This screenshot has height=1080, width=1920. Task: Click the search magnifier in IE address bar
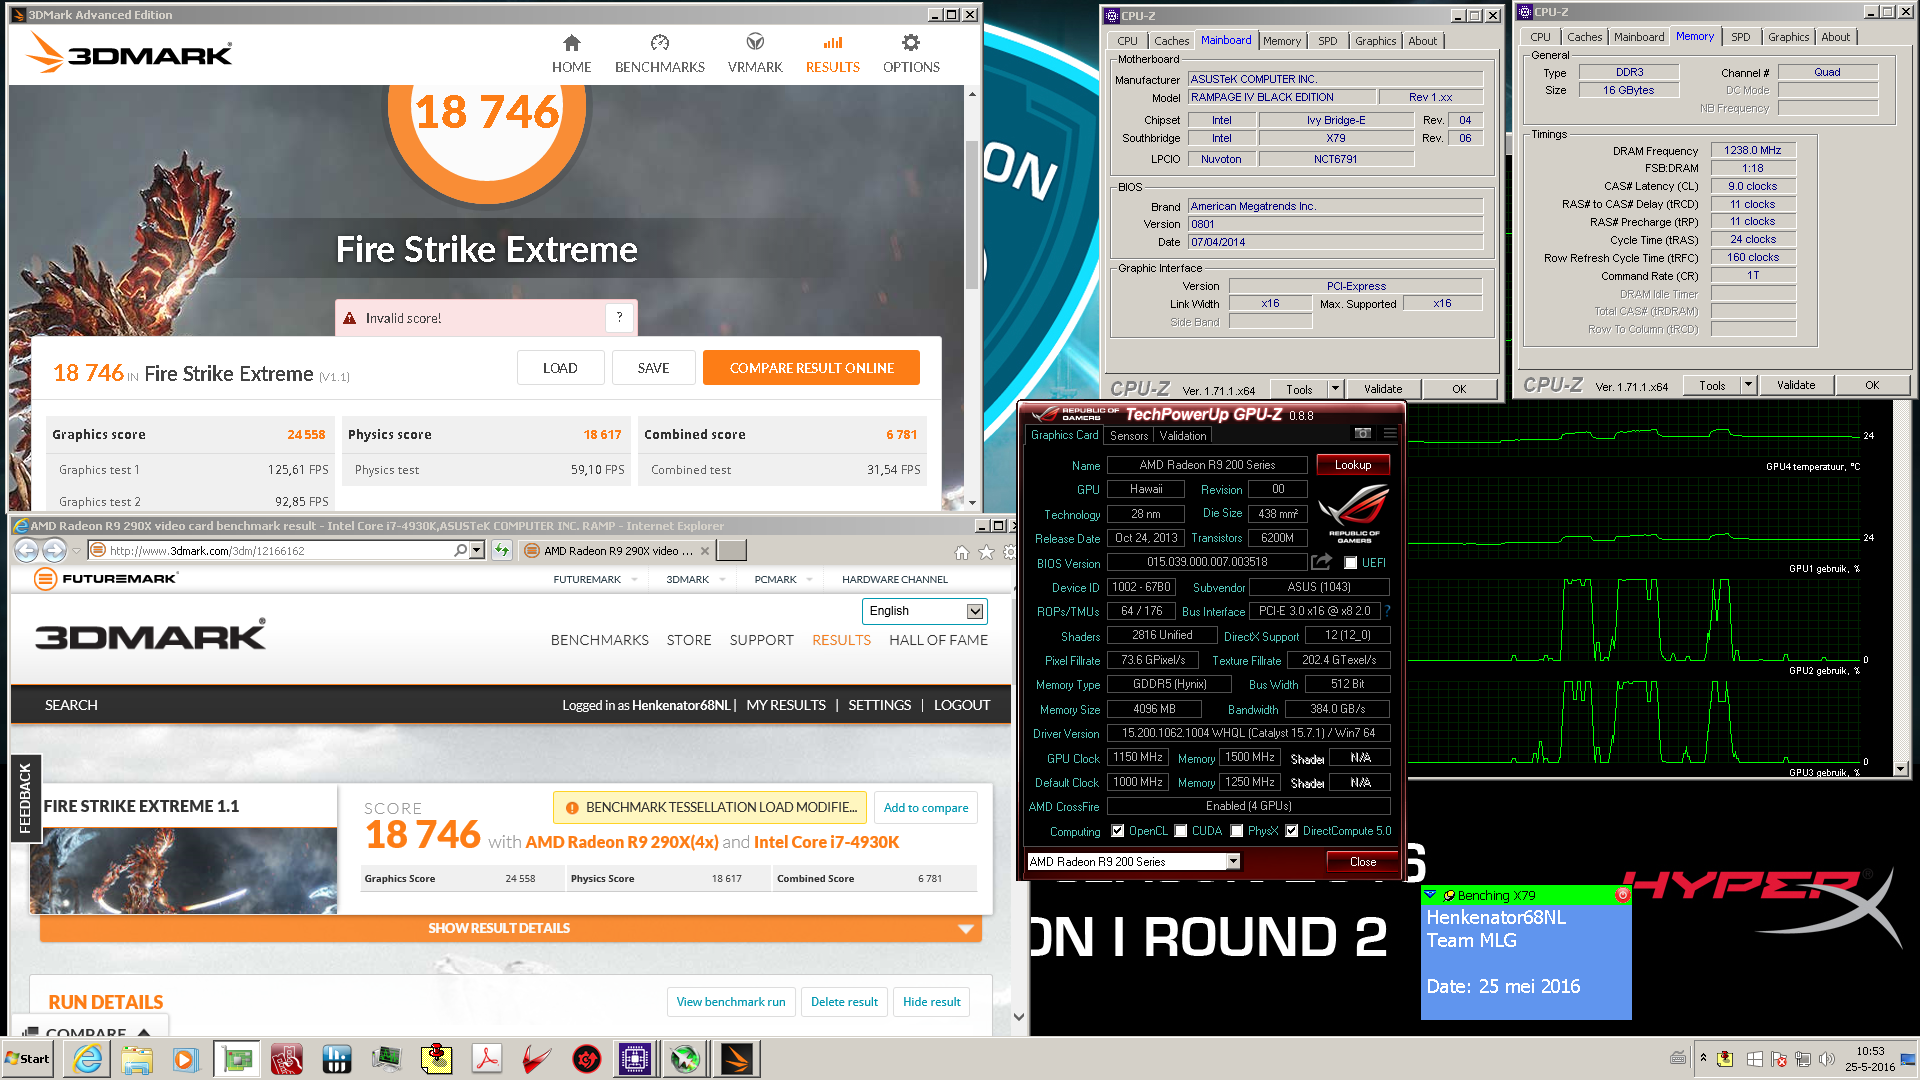pos(460,550)
